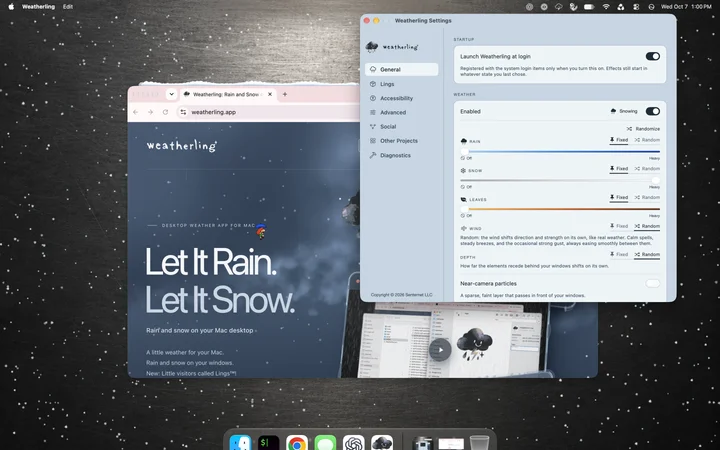The width and height of the screenshot is (720, 450).
Task: Set Snow mode to Random
Action: pyautogui.click(x=647, y=169)
